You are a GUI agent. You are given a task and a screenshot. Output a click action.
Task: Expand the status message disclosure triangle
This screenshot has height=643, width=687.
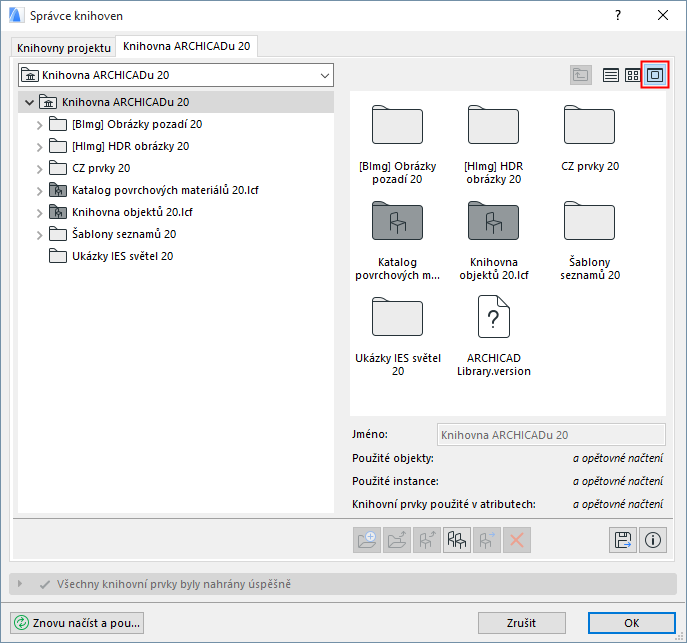pyautogui.click(x=20, y=584)
